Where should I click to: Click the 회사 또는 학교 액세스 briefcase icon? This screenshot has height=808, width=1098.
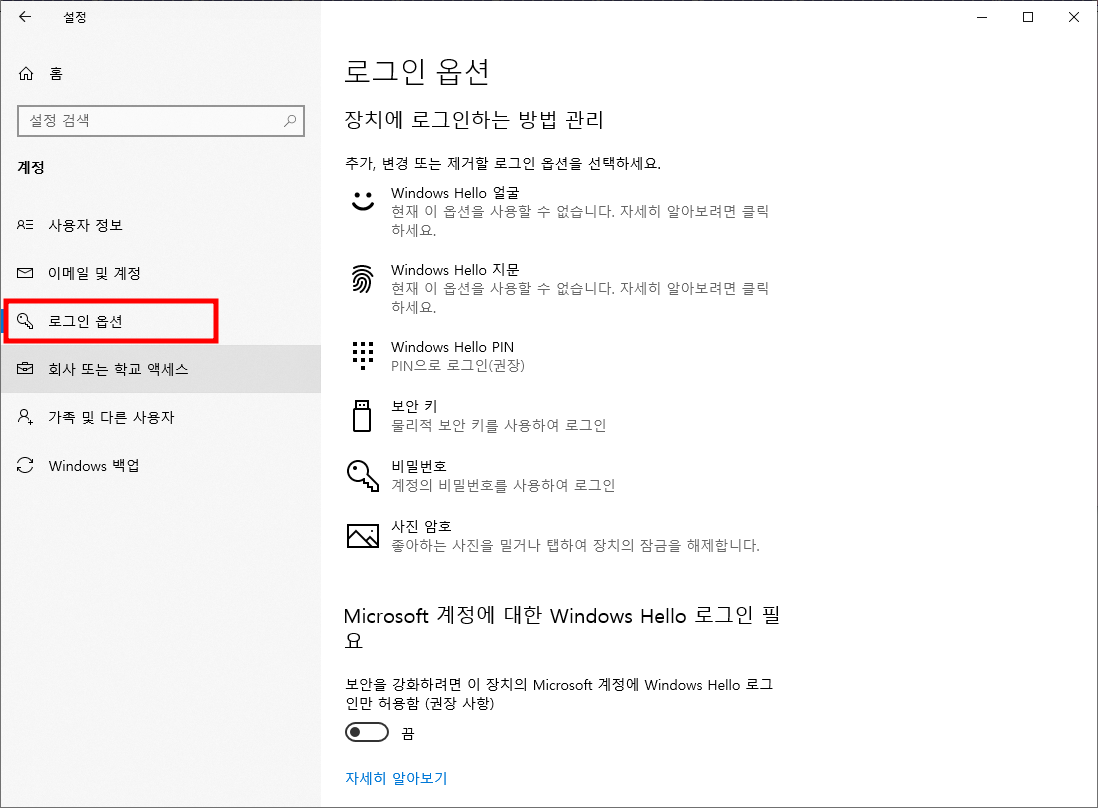(x=25, y=368)
